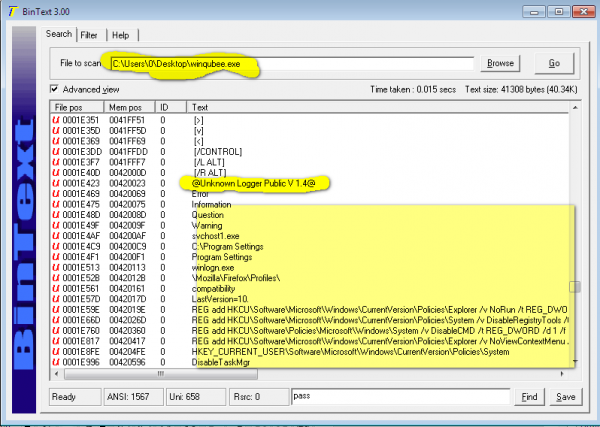Click the unicode icon of row 0001E4C9
The width and height of the screenshot is (600, 427).
click(x=56, y=246)
